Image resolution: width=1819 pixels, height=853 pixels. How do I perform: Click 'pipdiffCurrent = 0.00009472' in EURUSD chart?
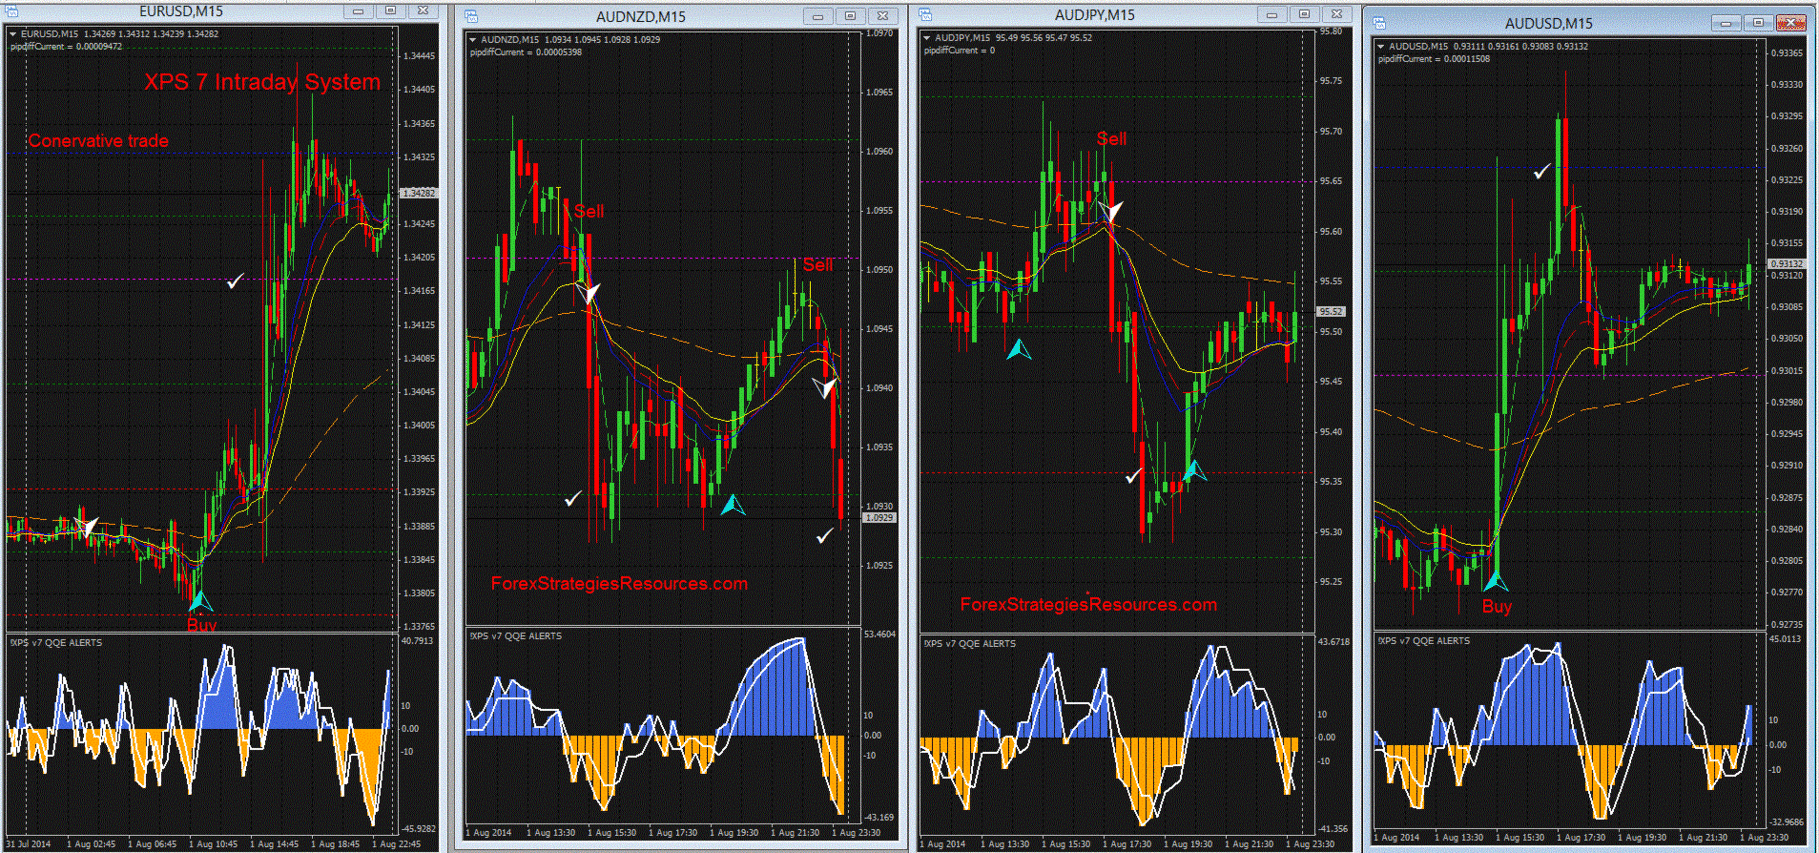click(66, 46)
